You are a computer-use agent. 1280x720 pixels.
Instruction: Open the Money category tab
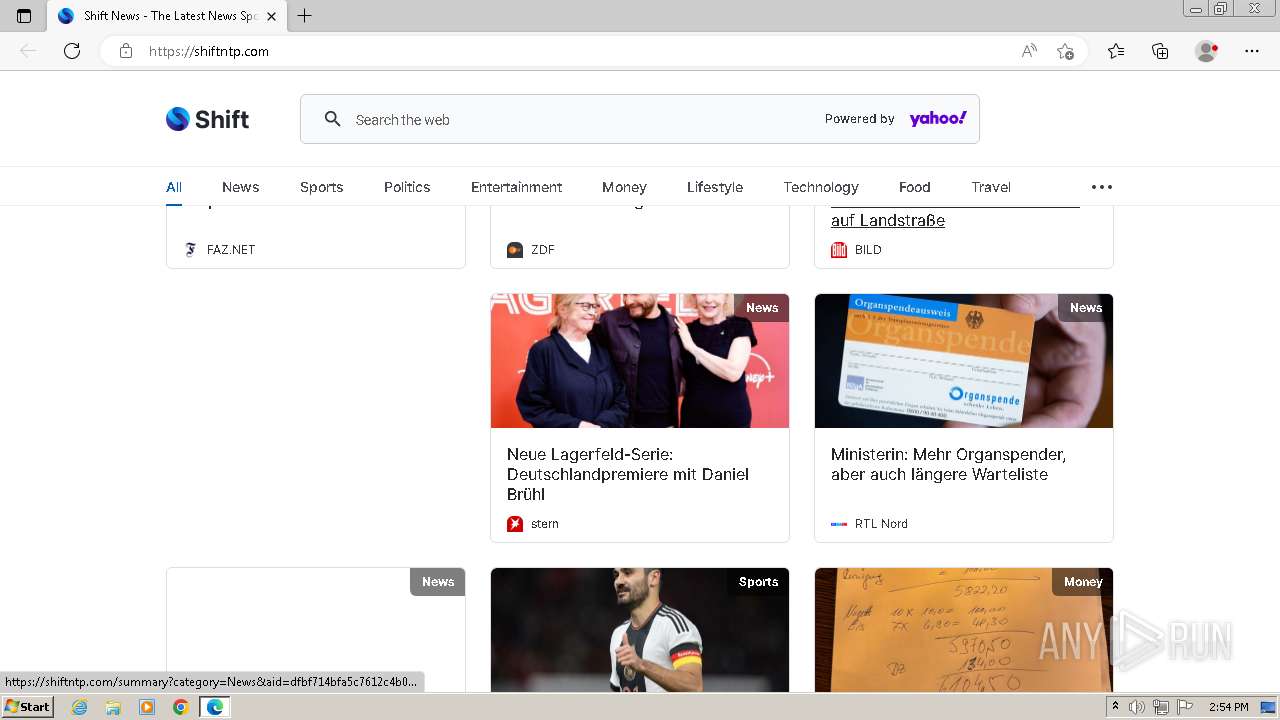624,187
